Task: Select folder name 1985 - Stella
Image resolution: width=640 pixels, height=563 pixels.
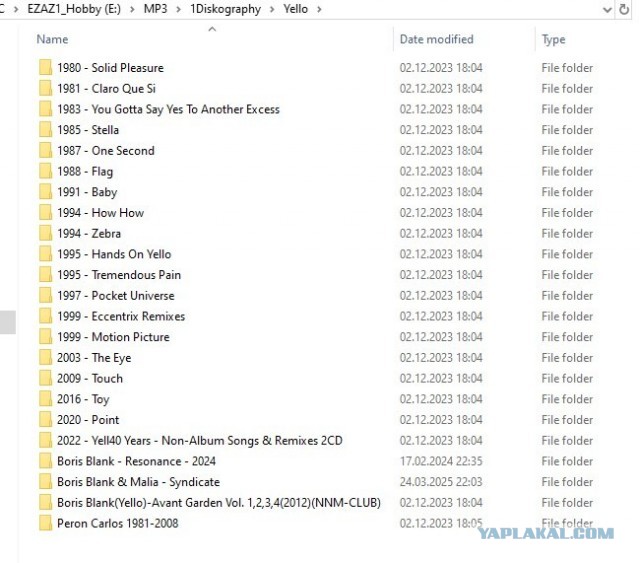Action: coord(88,129)
